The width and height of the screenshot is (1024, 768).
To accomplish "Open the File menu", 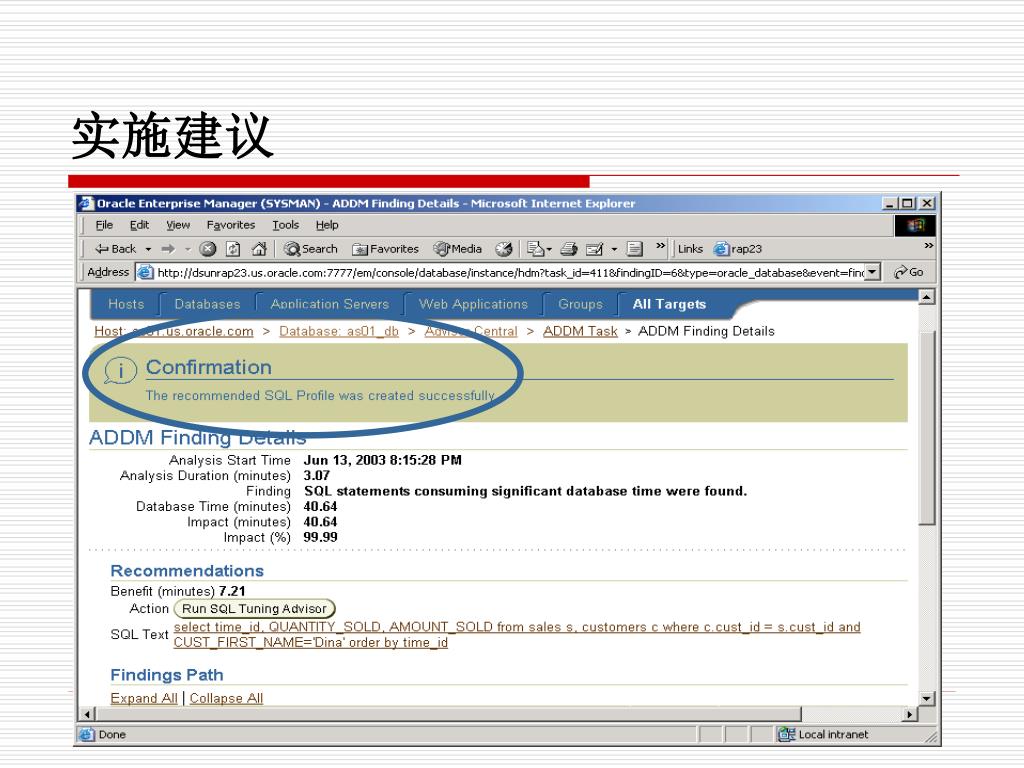I will [x=104, y=225].
